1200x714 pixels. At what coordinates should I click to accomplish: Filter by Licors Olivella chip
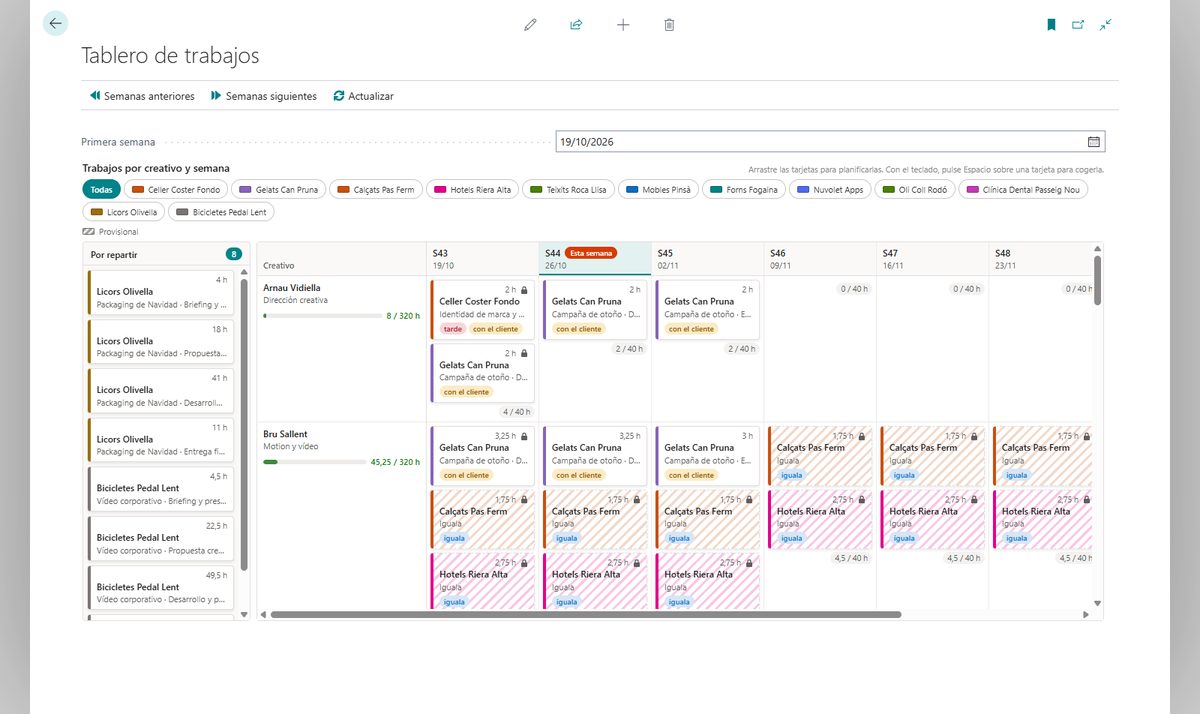123,212
